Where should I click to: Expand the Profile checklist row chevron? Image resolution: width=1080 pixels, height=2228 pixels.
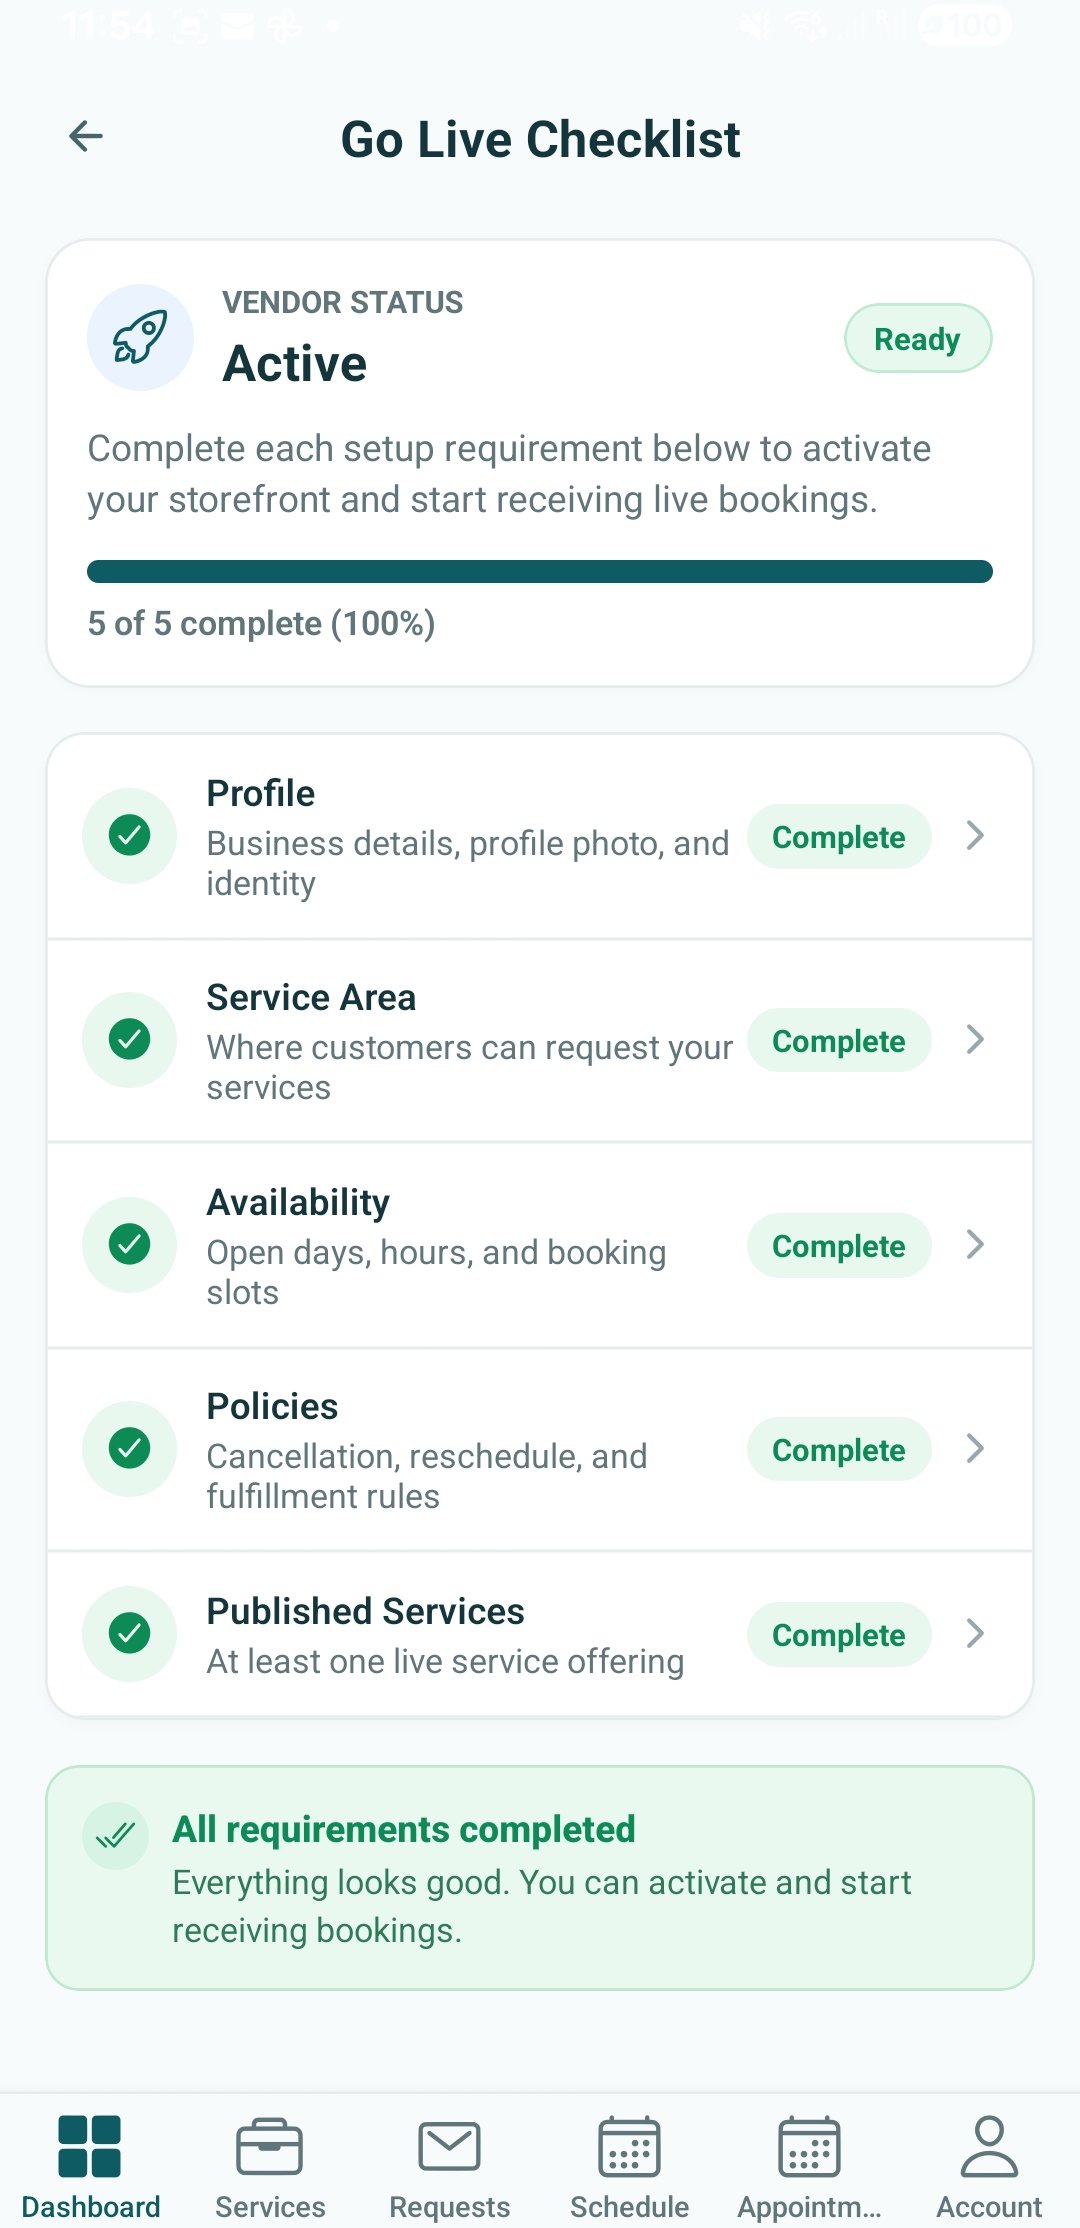tap(974, 835)
